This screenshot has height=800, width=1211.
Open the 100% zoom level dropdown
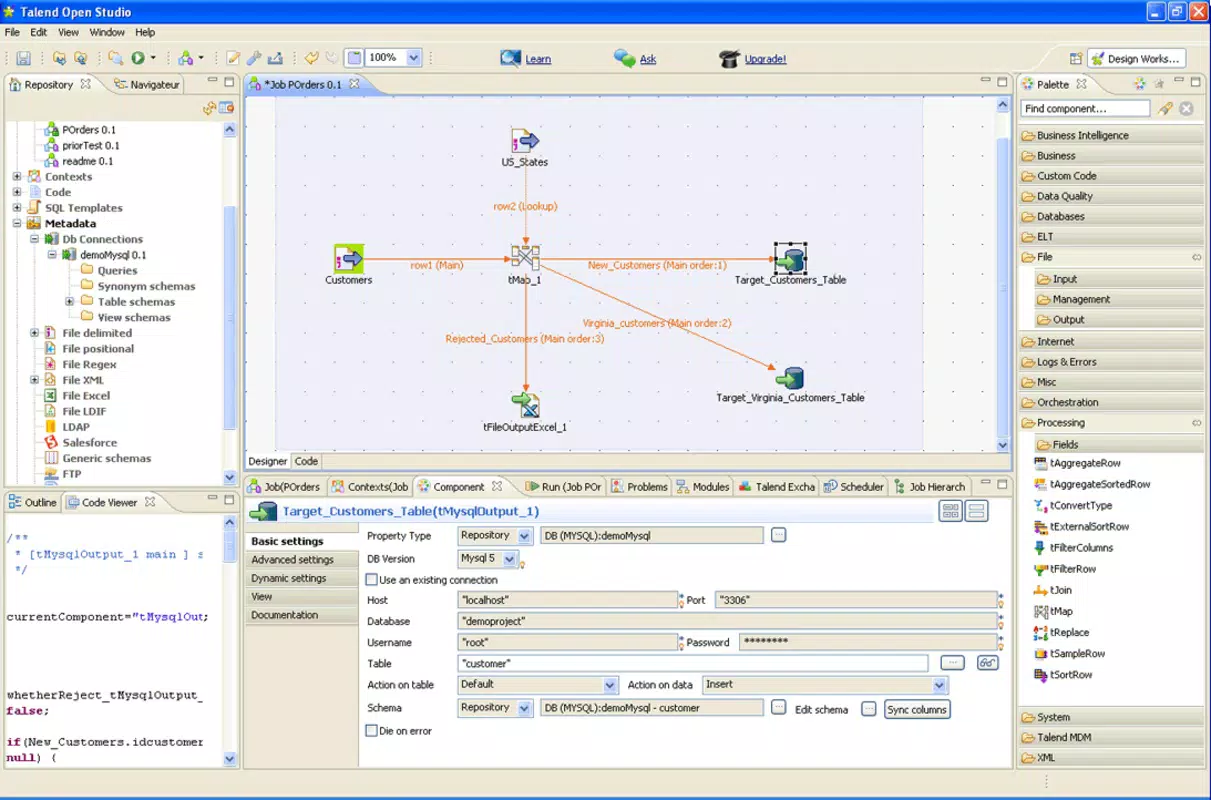coord(414,58)
